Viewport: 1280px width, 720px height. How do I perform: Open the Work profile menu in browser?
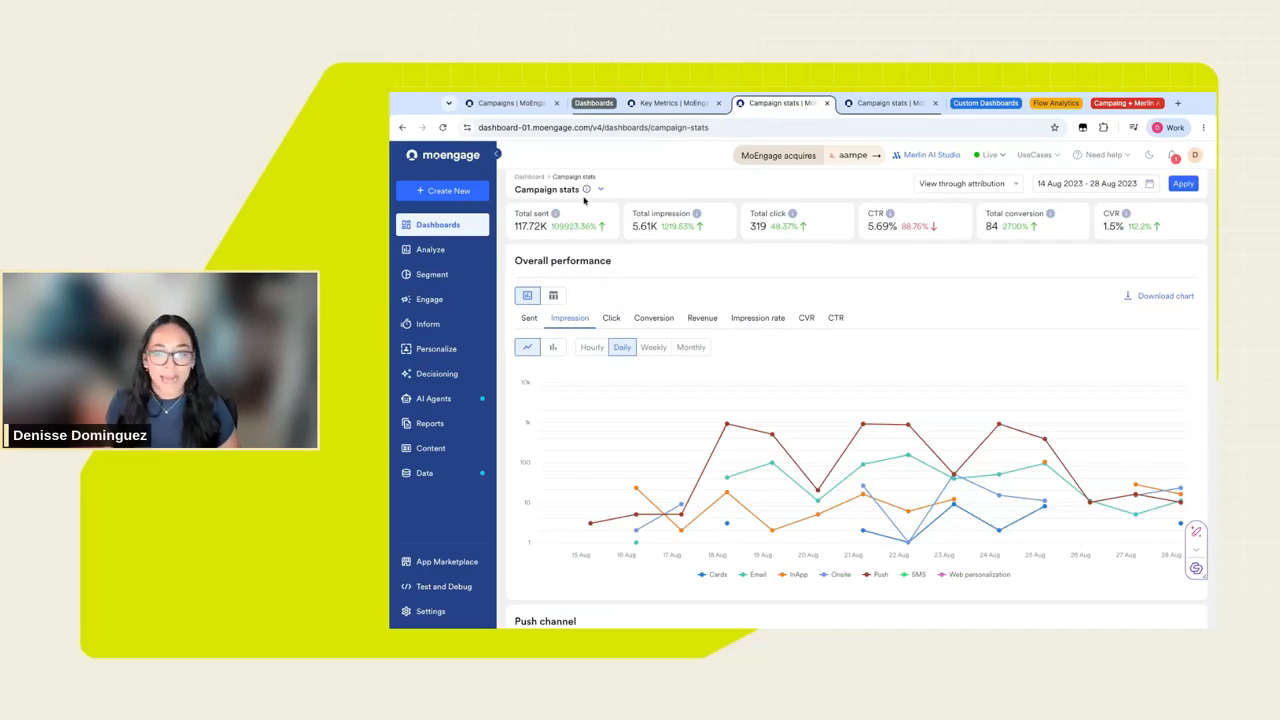click(1168, 128)
